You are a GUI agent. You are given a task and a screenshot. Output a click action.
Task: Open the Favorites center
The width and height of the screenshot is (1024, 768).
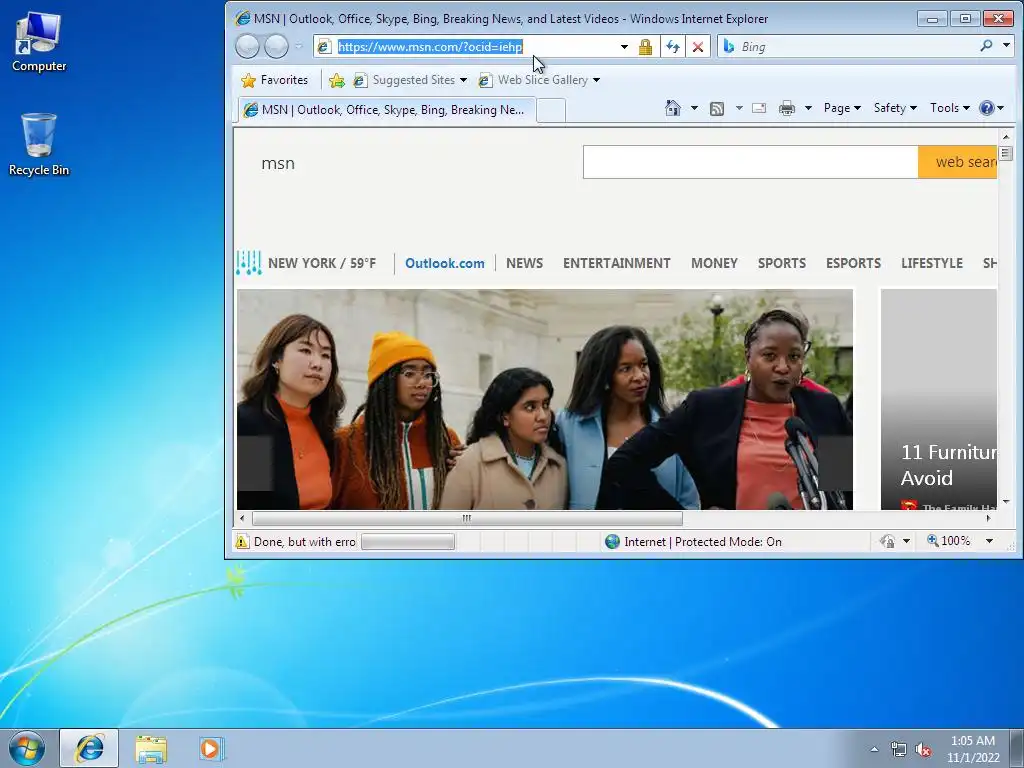coord(274,80)
